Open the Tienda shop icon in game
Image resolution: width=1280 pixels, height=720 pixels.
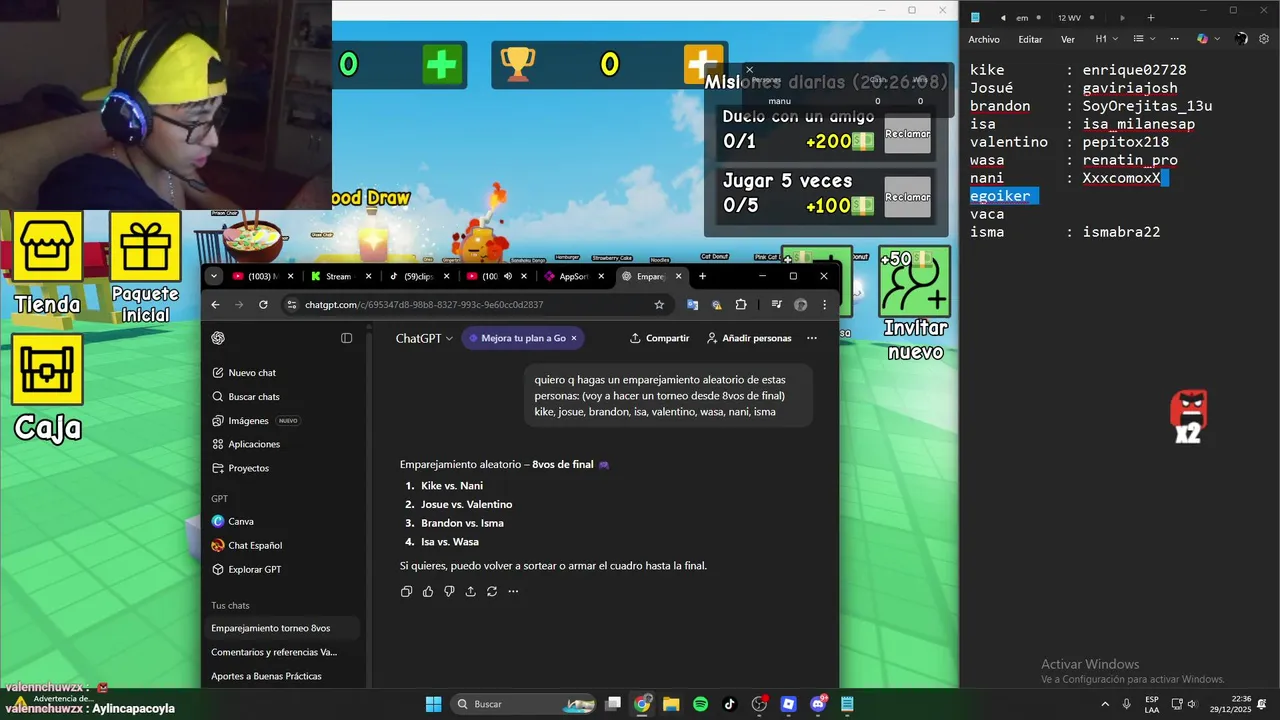(x=46, y=247)
